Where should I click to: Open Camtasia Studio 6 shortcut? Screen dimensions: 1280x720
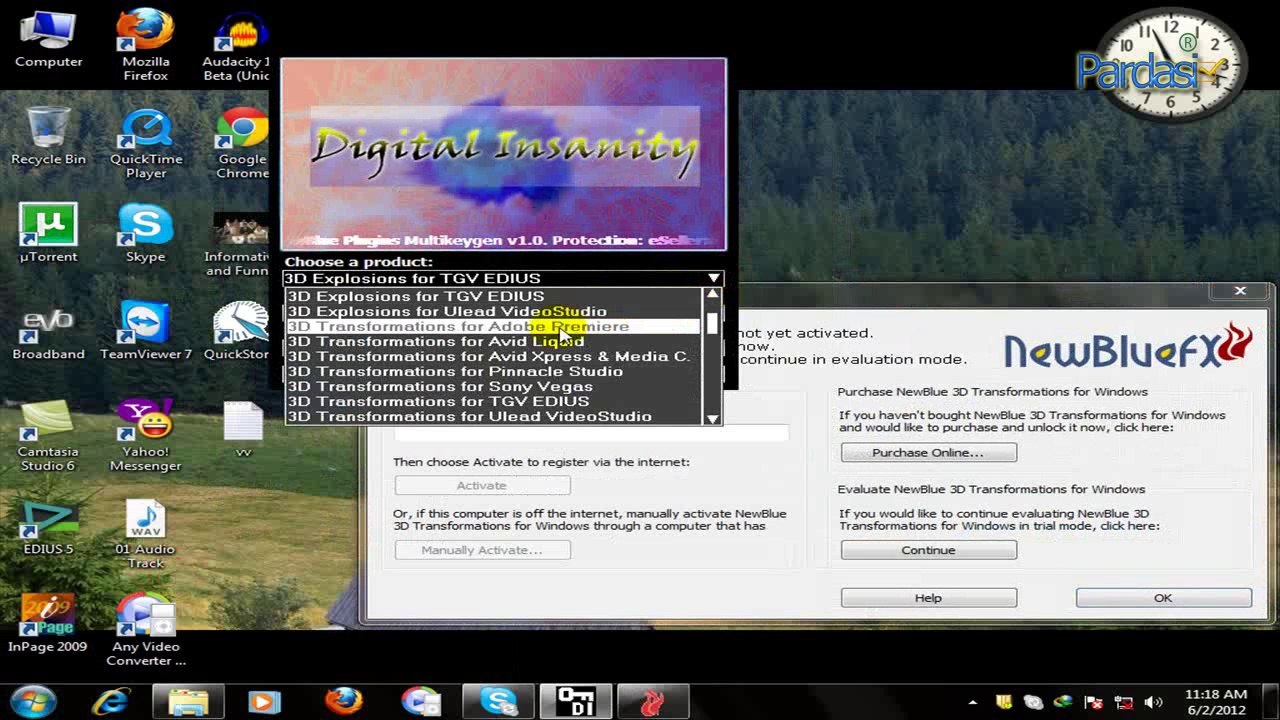[48, 437]
